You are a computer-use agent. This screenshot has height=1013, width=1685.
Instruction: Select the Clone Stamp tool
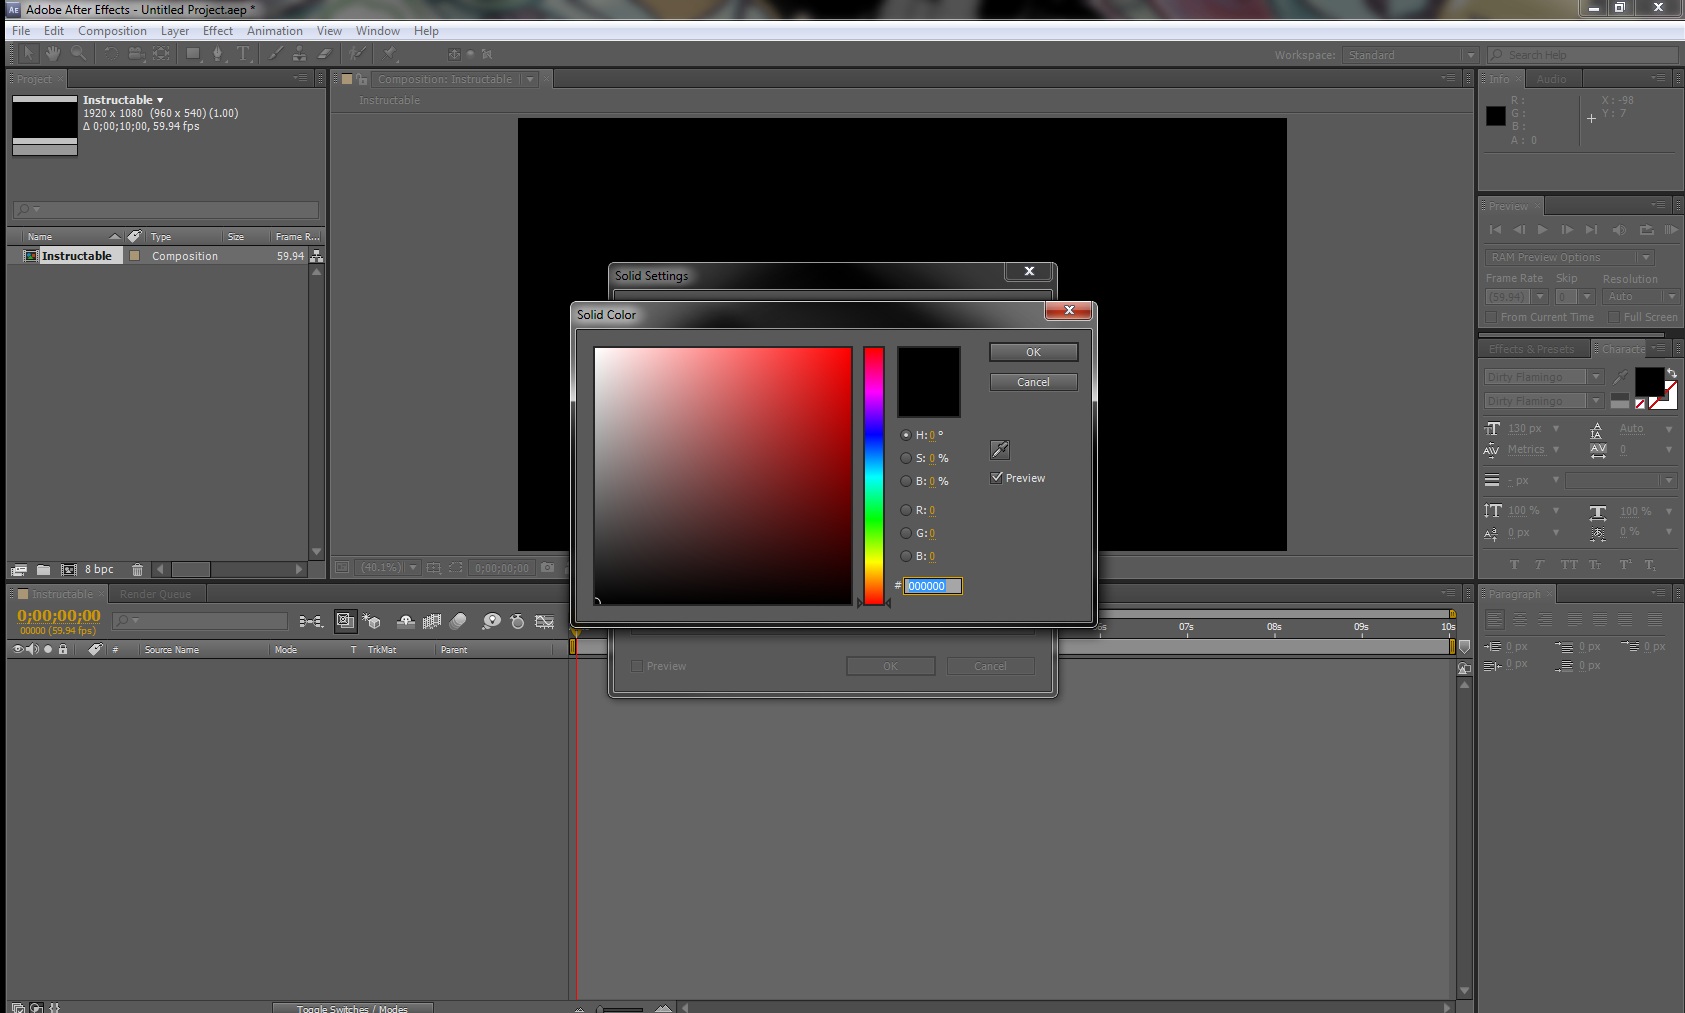(x=299, y=54)
